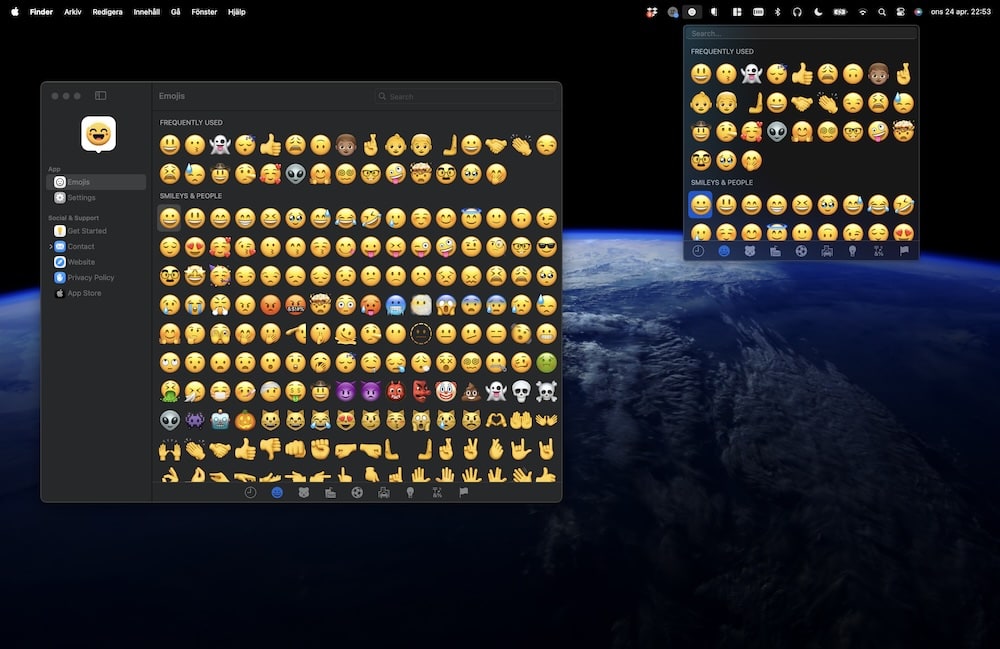Open Objects category in the popover
This screenshot has height=649, width=1000.
pyautogui.click(x=853, y=251)
